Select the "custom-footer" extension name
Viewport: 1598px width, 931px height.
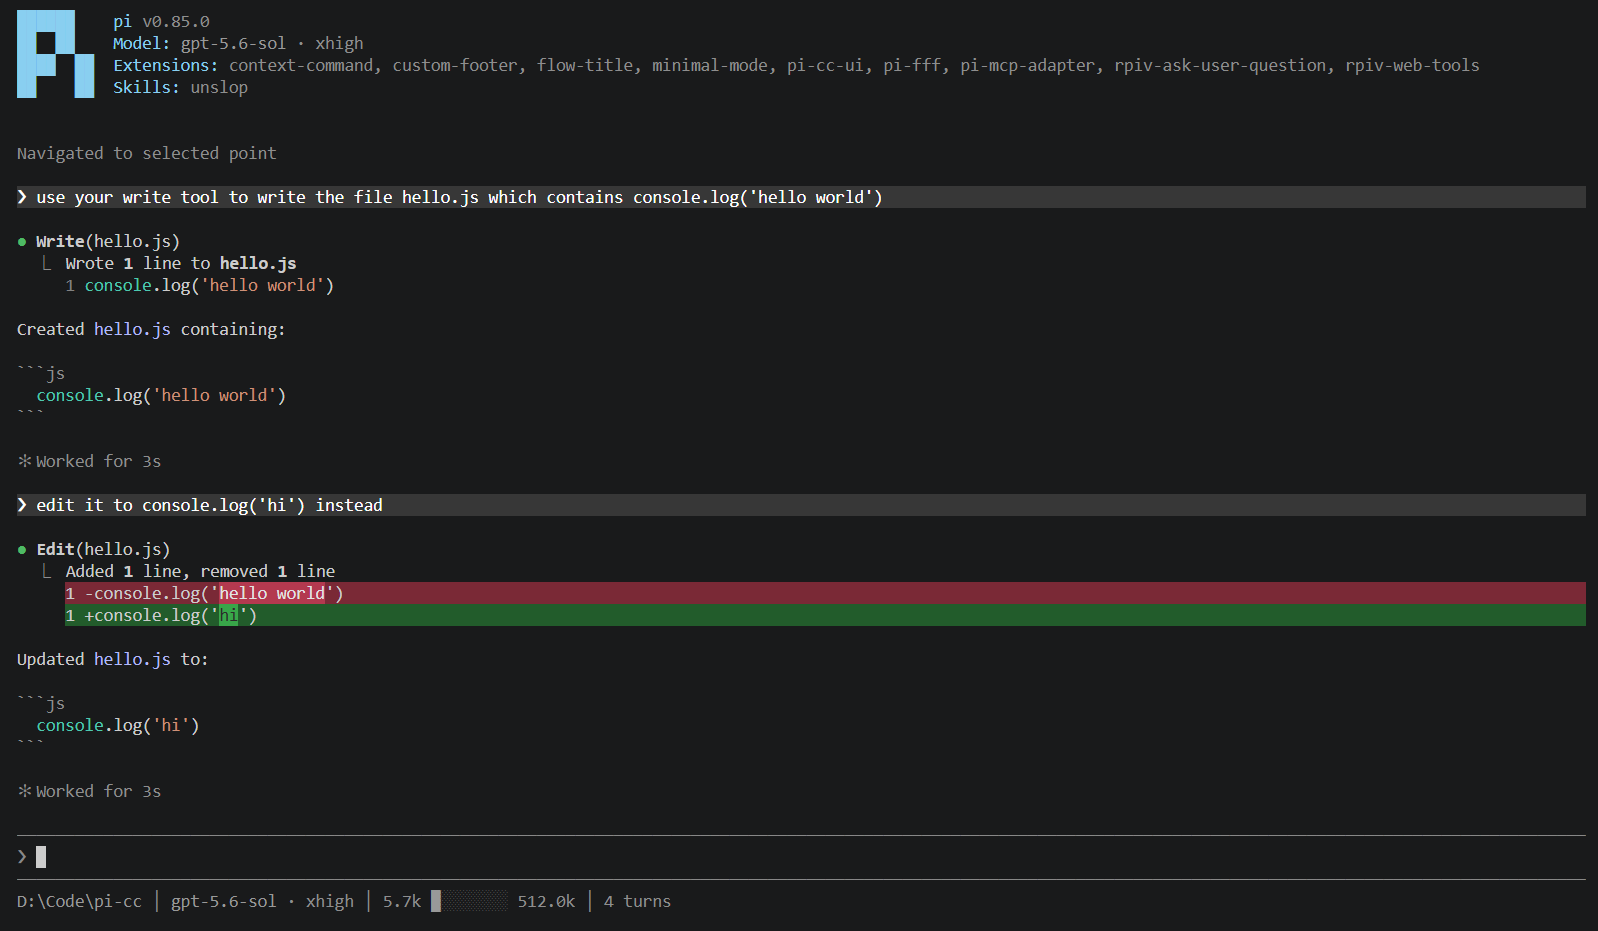[x=455, y=65]
